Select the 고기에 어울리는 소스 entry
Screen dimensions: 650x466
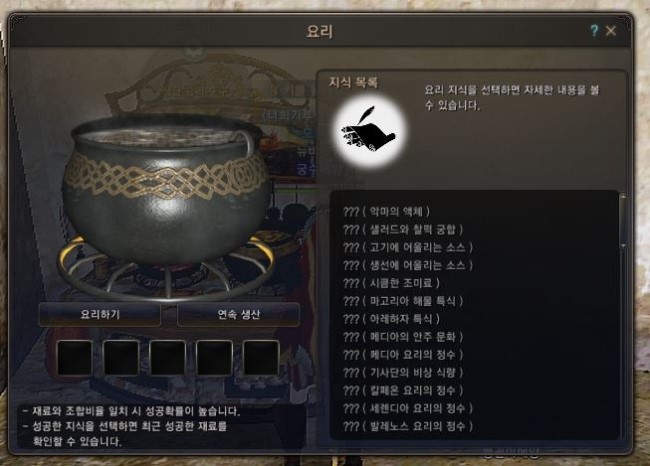[408, 248]
